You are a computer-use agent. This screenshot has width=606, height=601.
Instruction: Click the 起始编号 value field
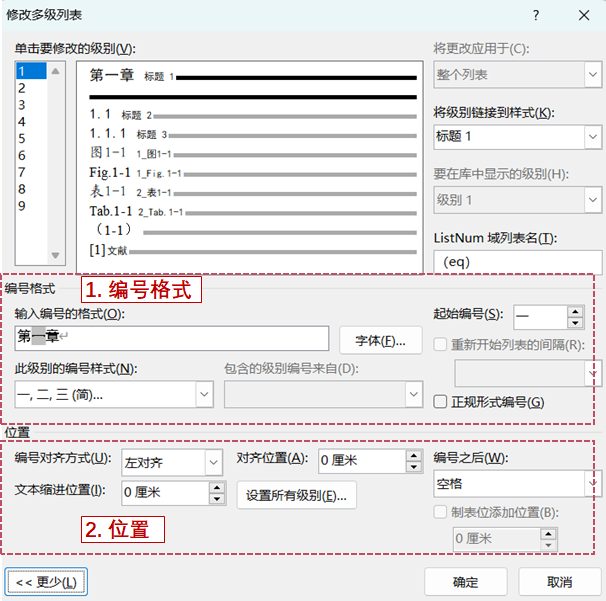(x=540, y=317)
